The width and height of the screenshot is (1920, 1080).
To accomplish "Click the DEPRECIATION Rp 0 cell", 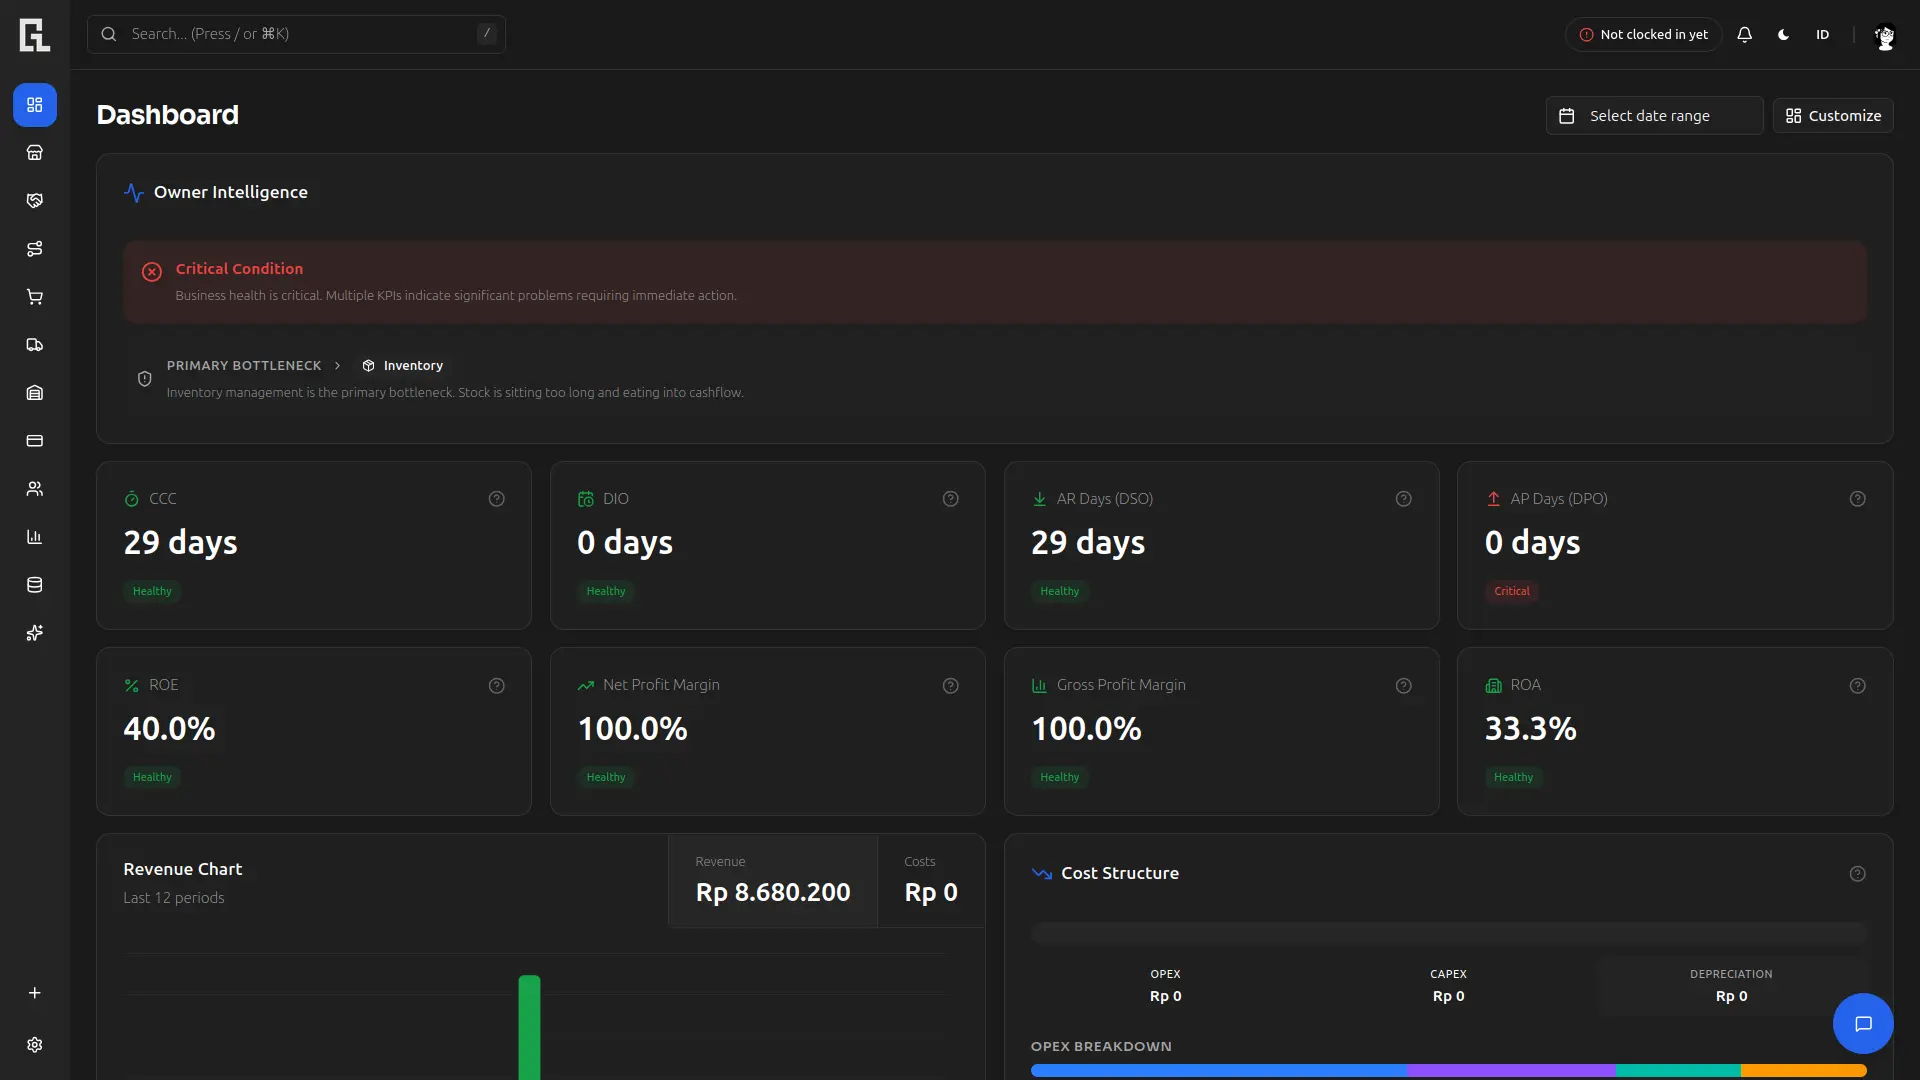I will (x=1731, y=986).
